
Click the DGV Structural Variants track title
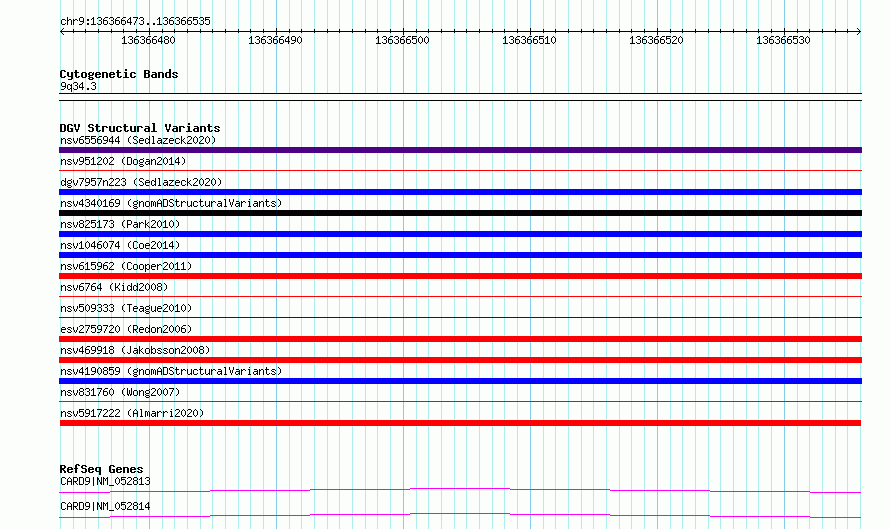[x=140, y=128]
